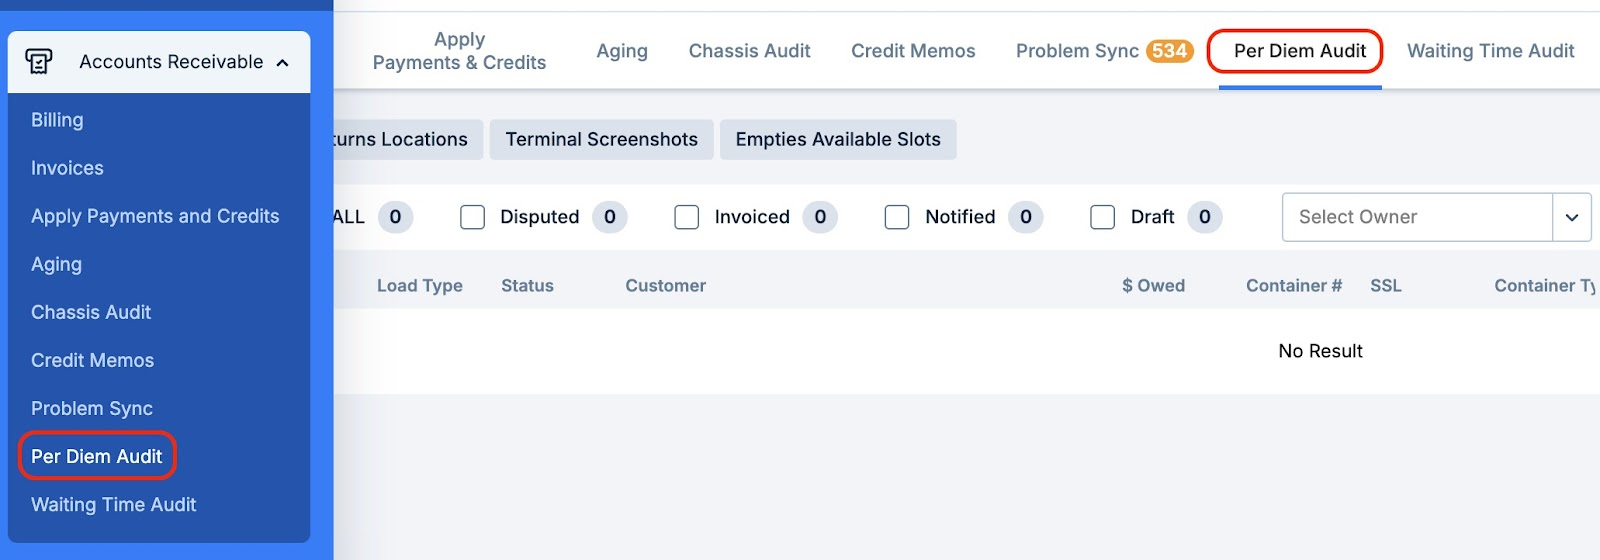Image resolution: width=1600 pixels, height=560 pixels.
Task: Check the Disputed filter checkbox
Action: tap(472, 217)
